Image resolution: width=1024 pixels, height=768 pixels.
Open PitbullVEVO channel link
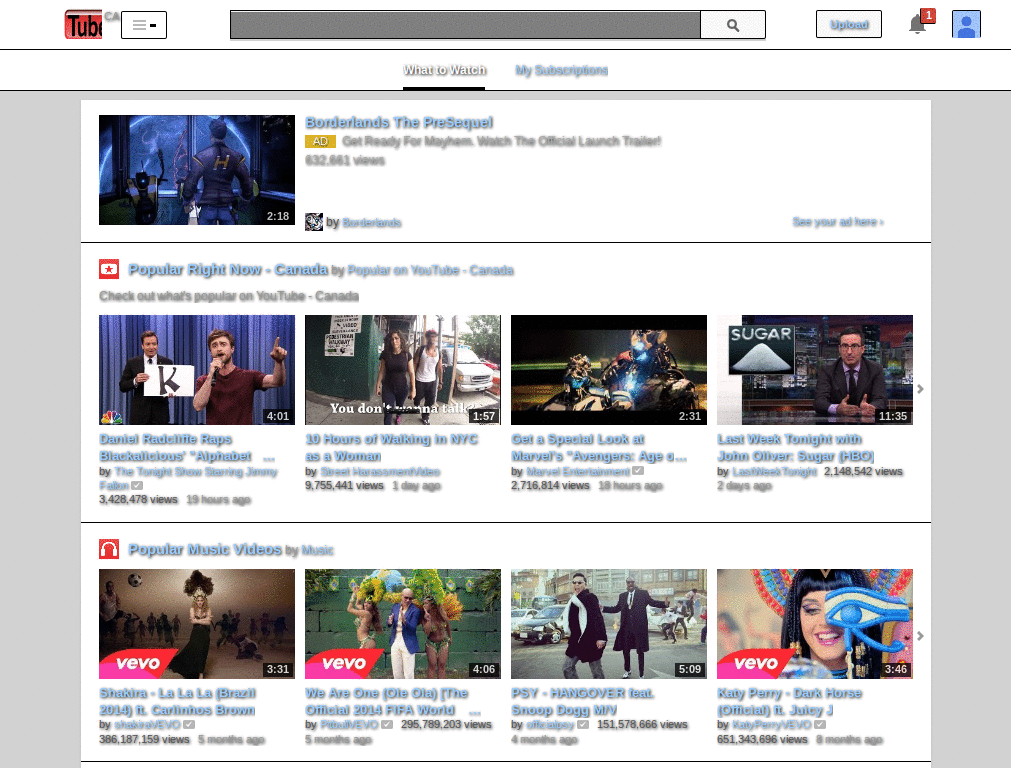click(x=349, y=725)
